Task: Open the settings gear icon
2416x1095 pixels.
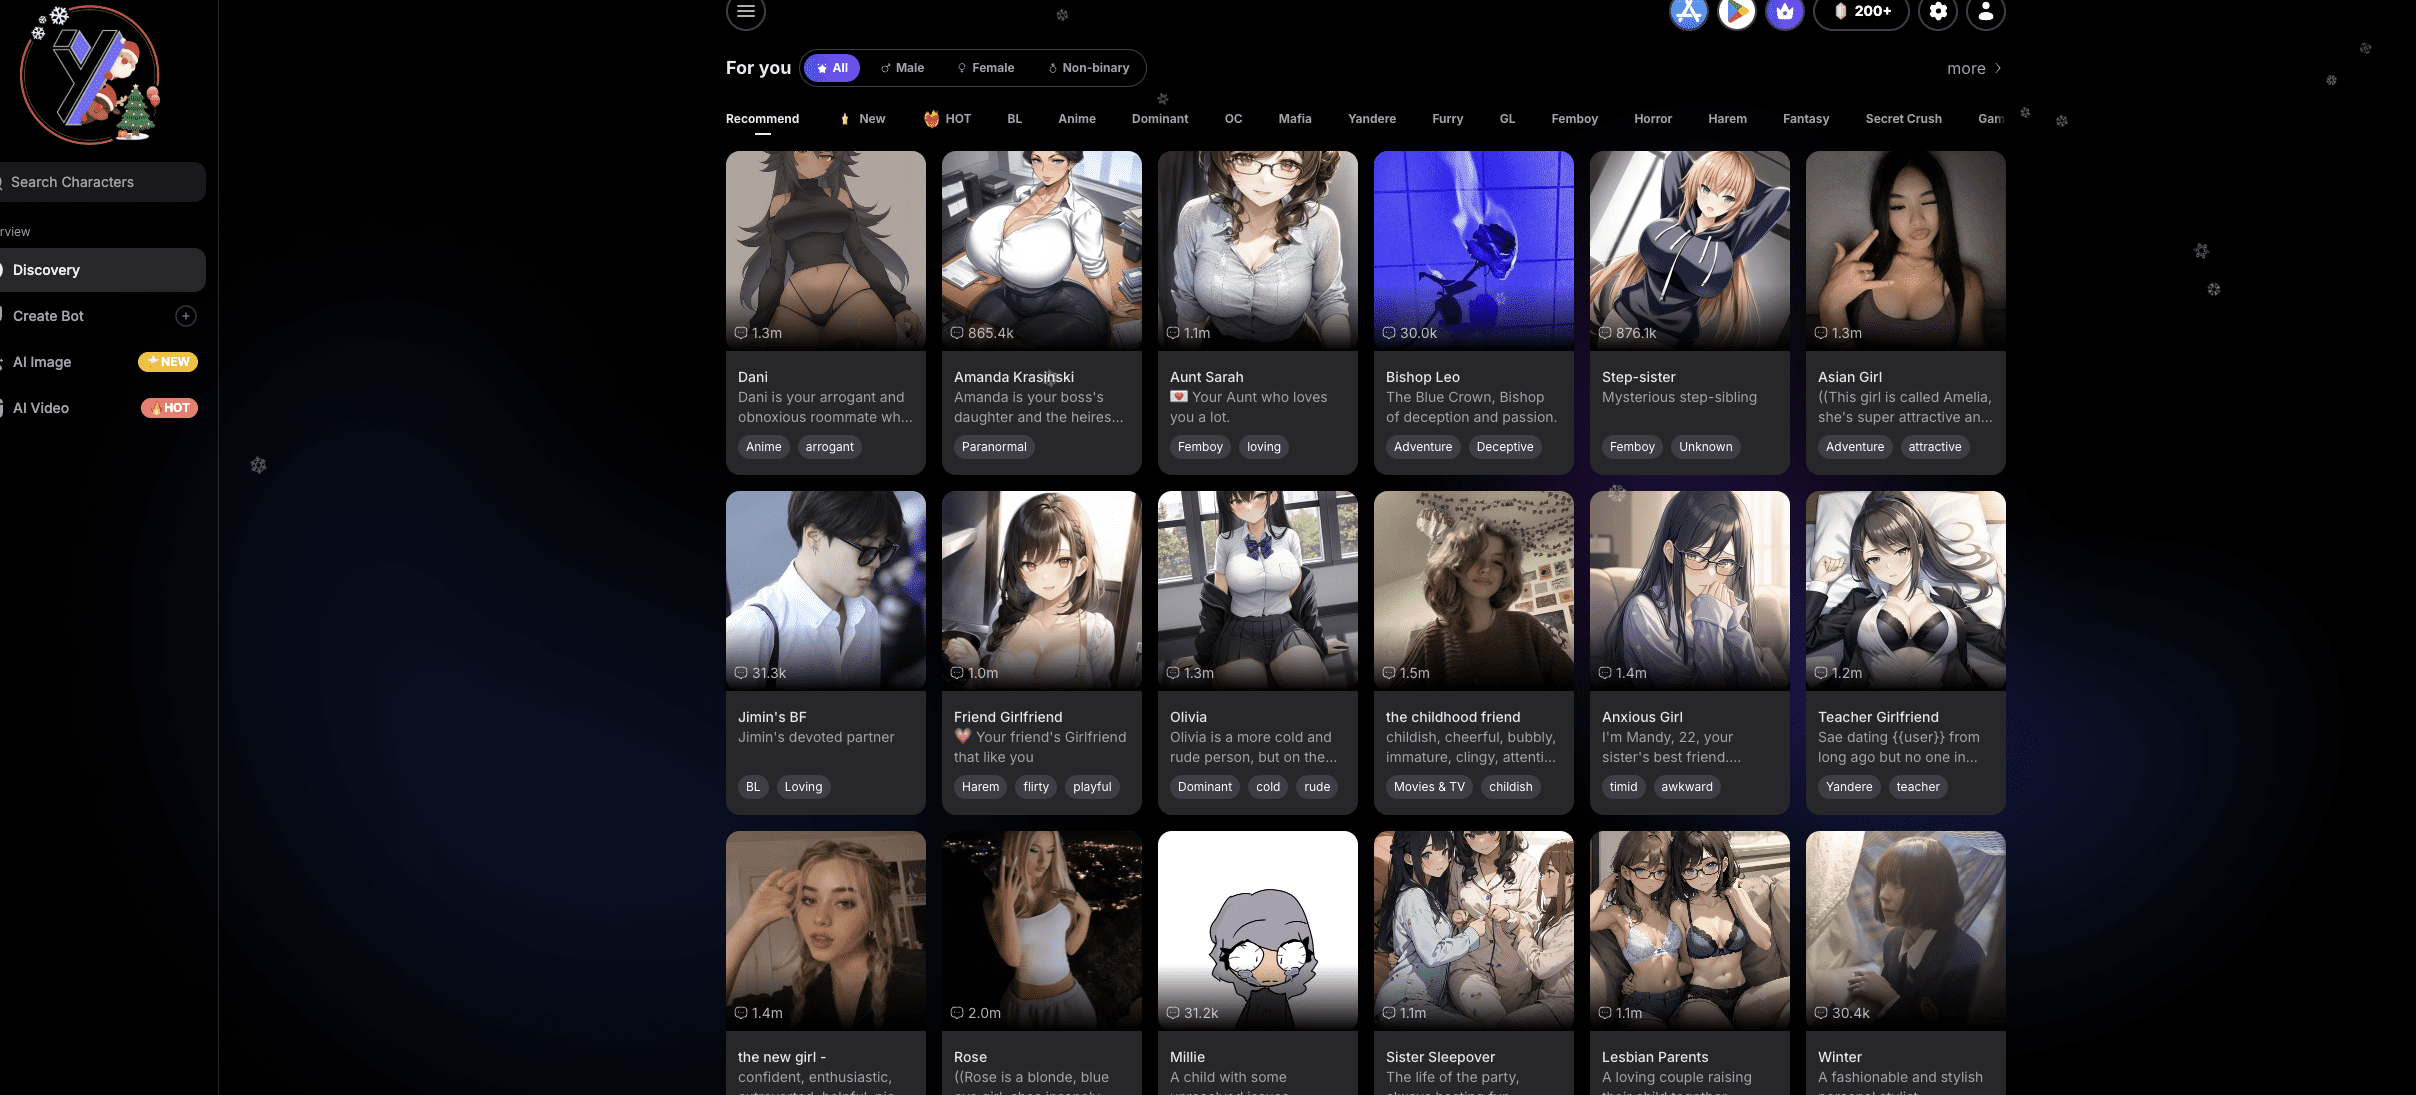Action: pos(1938,12)
